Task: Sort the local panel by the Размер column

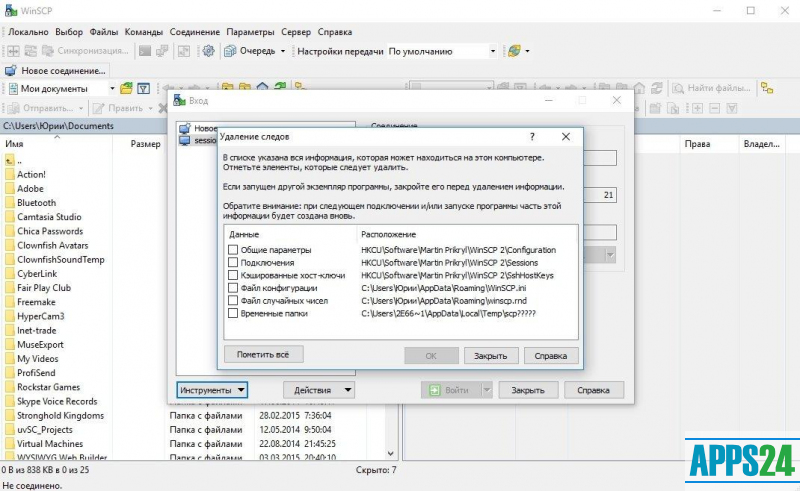Action: click(x=145, y=144)
